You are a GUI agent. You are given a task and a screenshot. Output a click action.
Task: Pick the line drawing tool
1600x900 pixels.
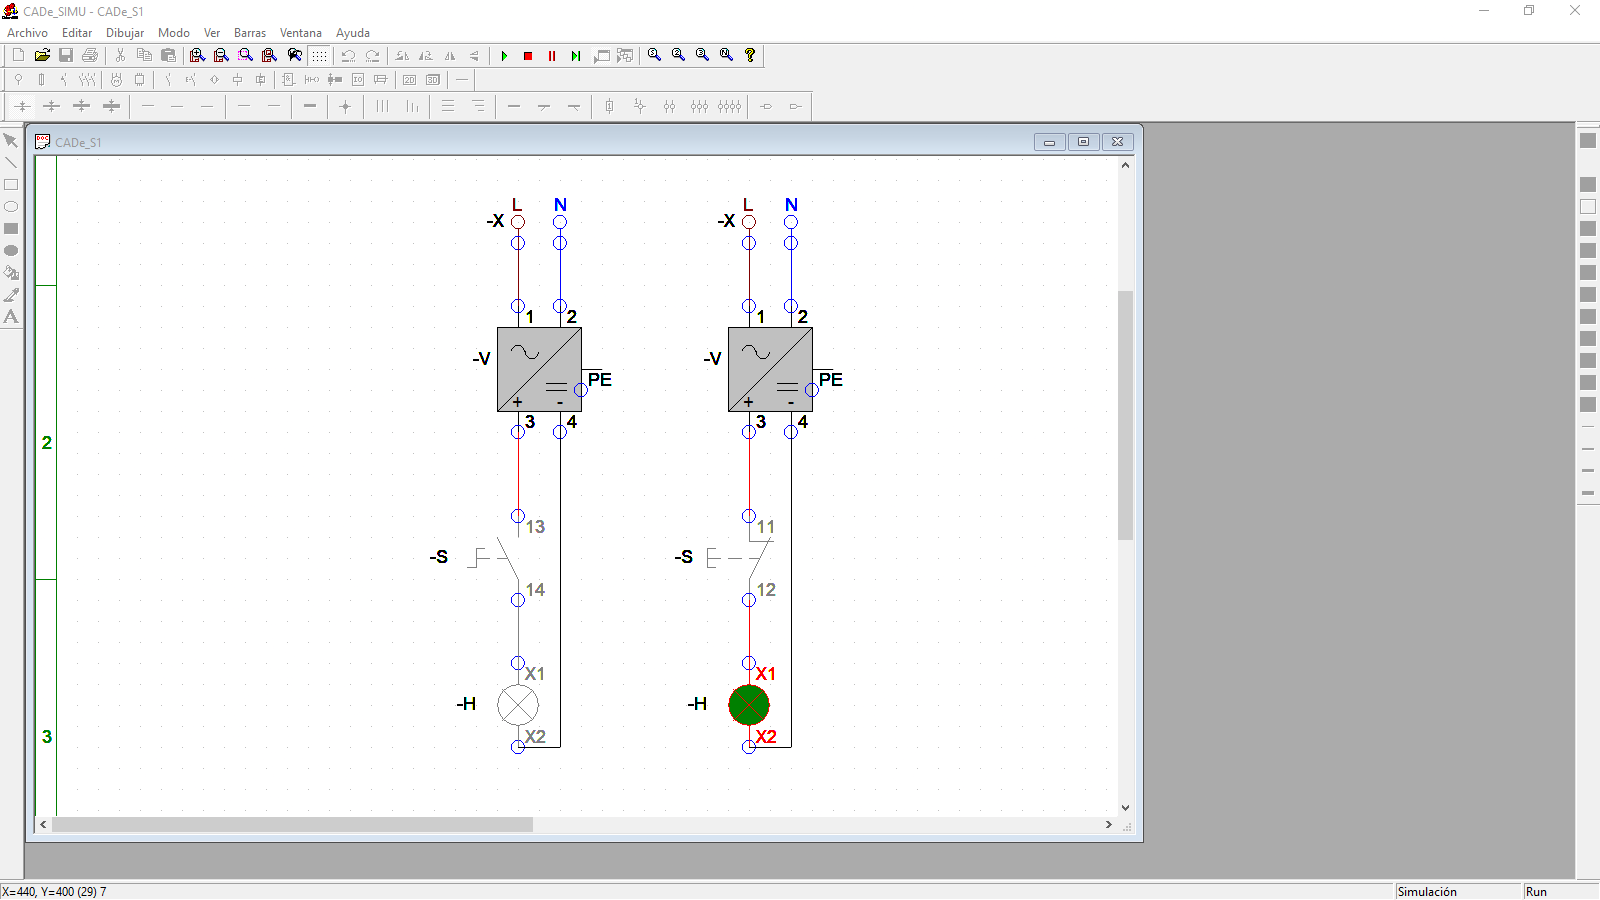click(11, 162)
